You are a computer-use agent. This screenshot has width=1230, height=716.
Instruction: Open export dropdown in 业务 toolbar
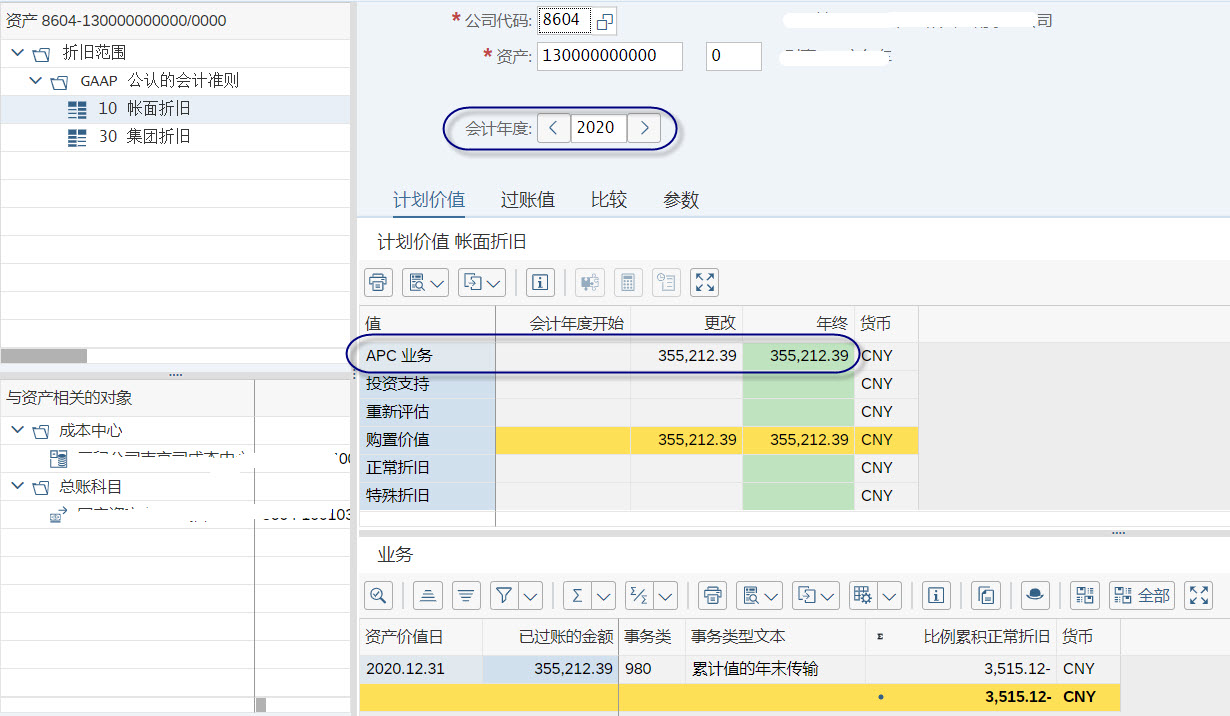(815, 596)
